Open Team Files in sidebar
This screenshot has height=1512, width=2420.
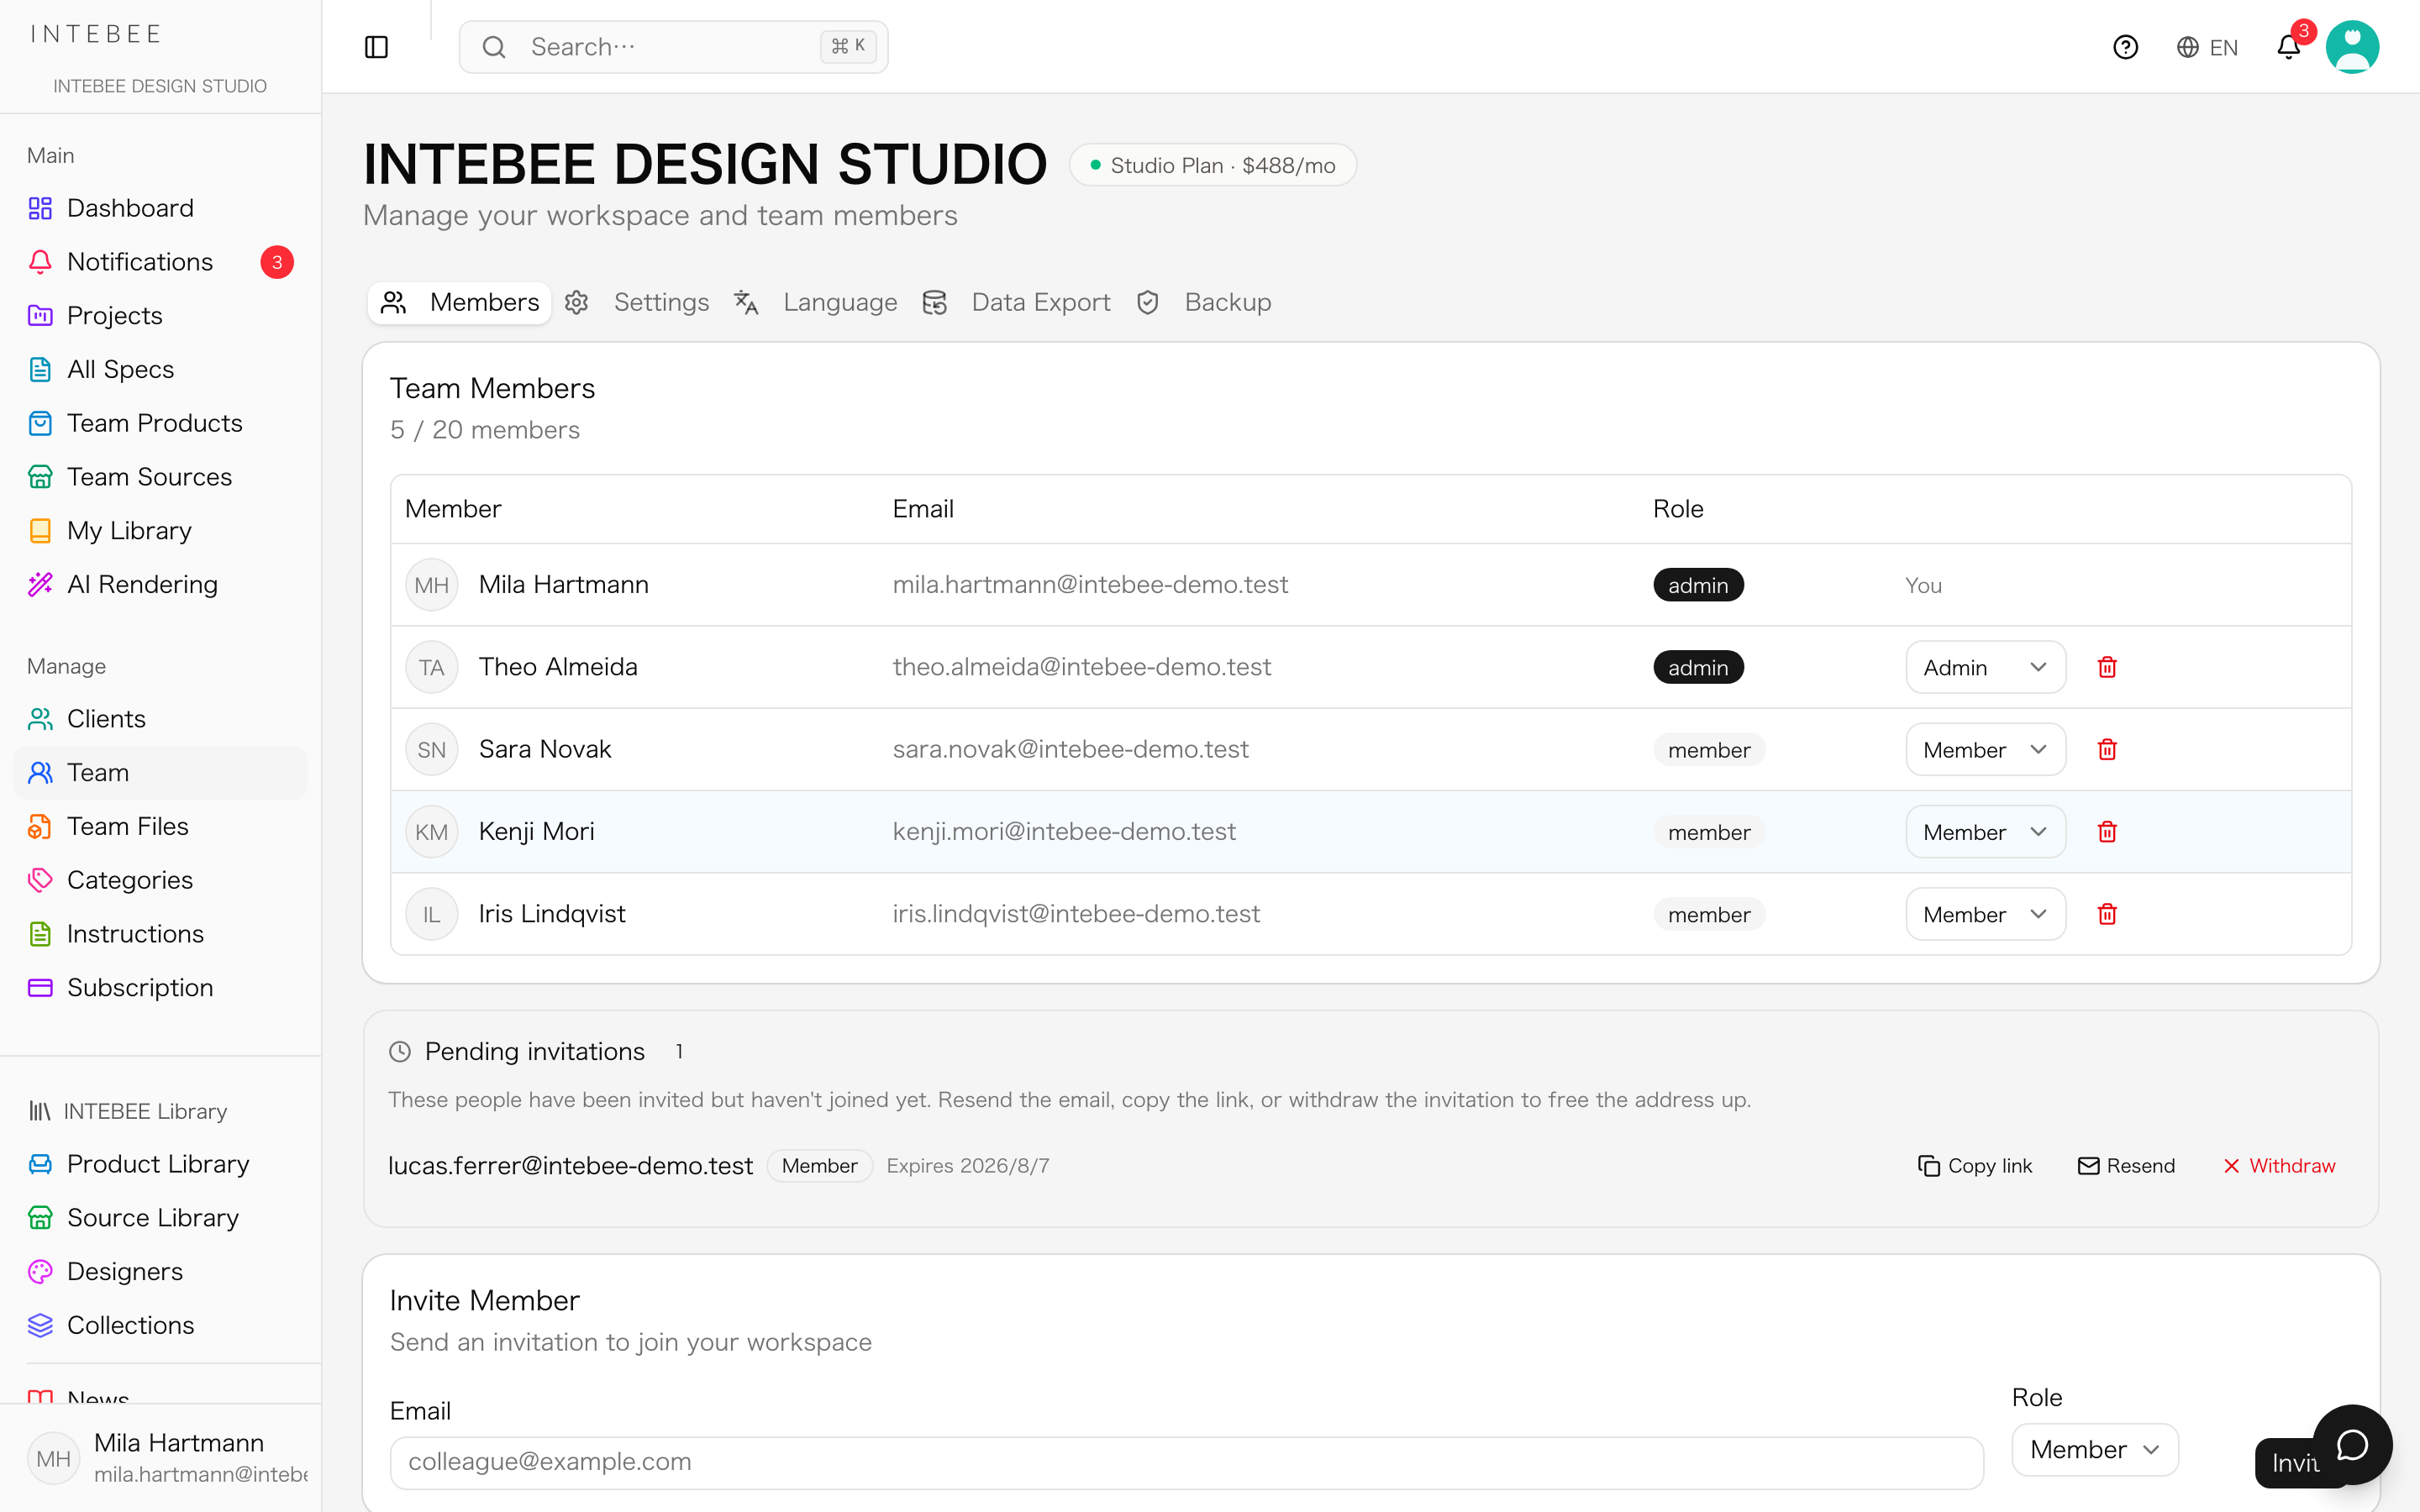click(x=160, y=826)
